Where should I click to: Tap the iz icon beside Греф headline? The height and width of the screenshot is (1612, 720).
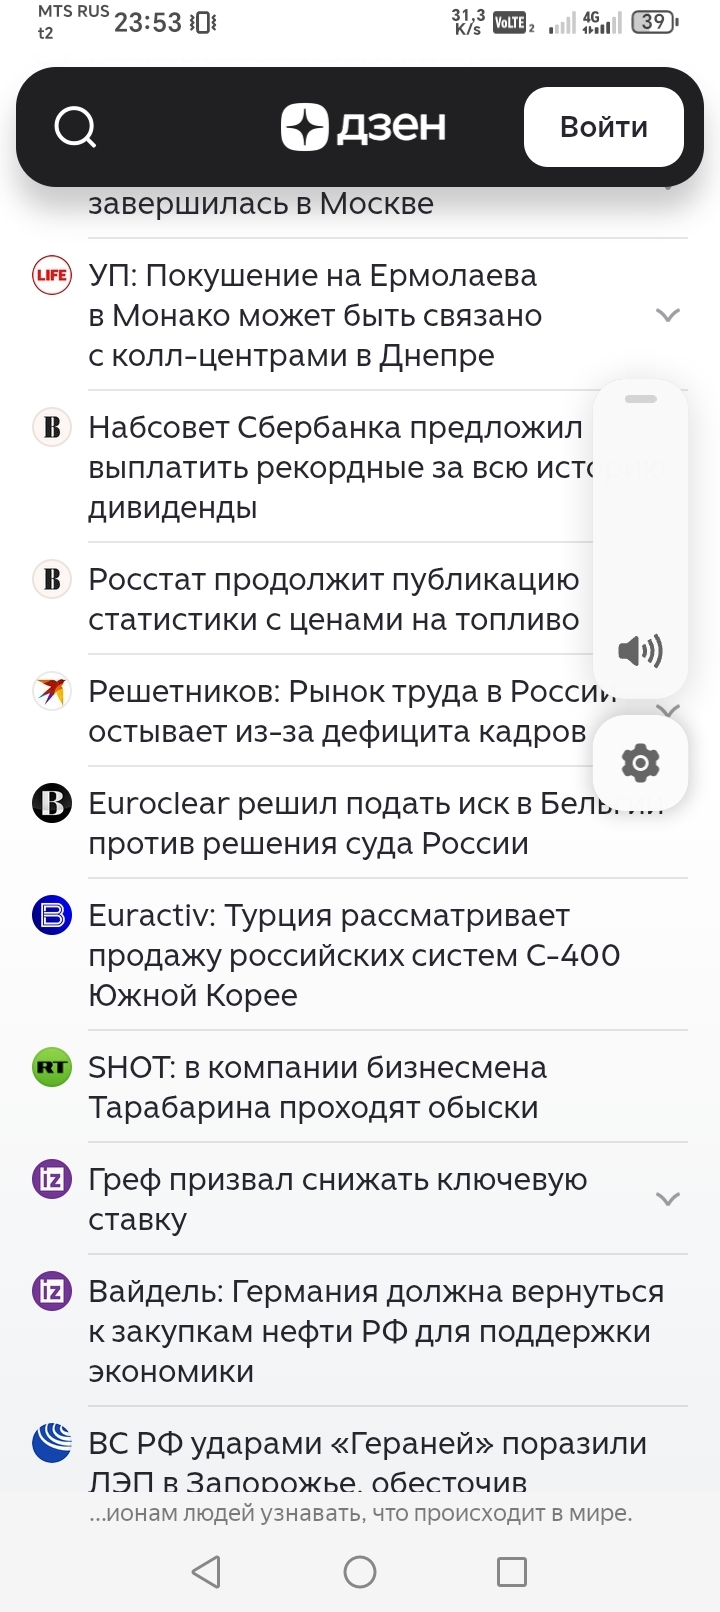tap(52, 1179)
